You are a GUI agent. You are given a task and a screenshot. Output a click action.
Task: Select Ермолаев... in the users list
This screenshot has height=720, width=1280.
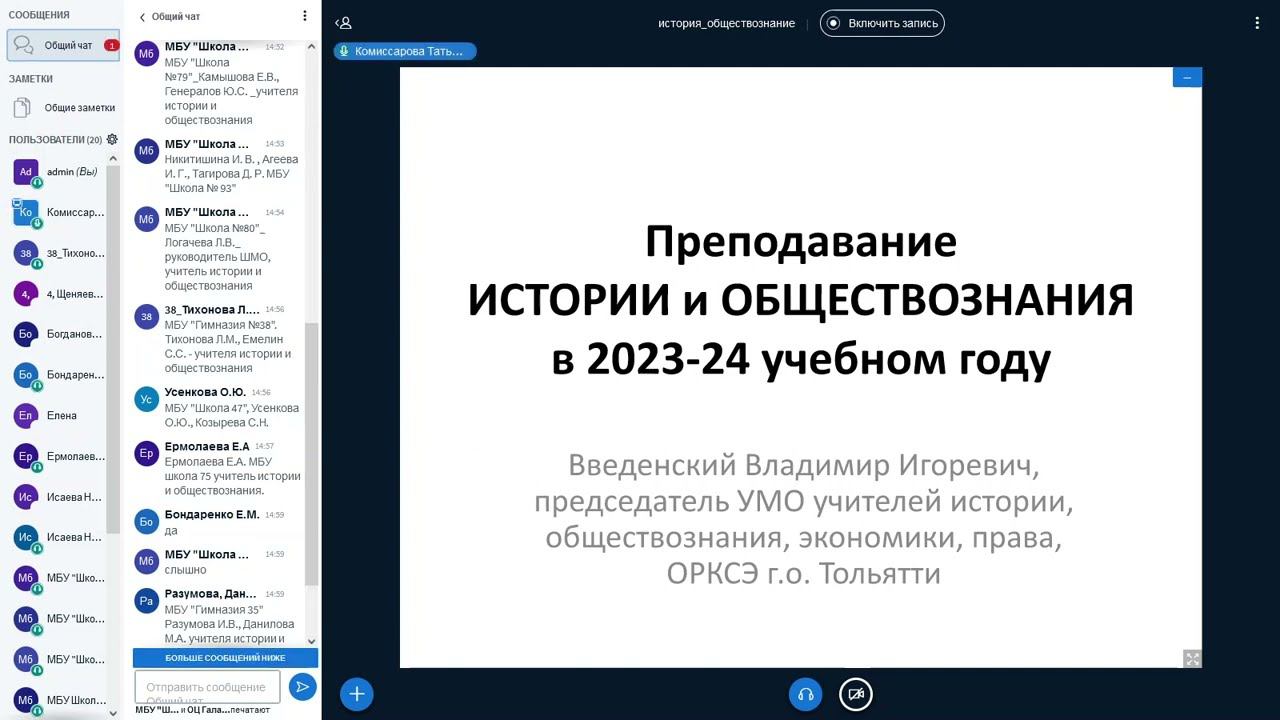62,456
